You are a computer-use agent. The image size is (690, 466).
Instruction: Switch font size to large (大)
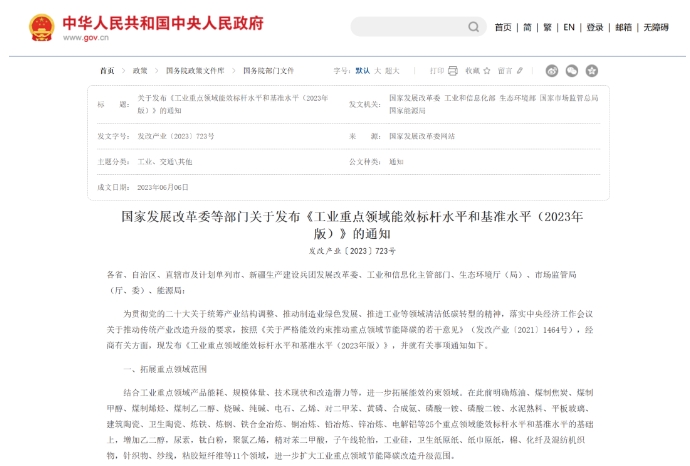click(378, 71)
